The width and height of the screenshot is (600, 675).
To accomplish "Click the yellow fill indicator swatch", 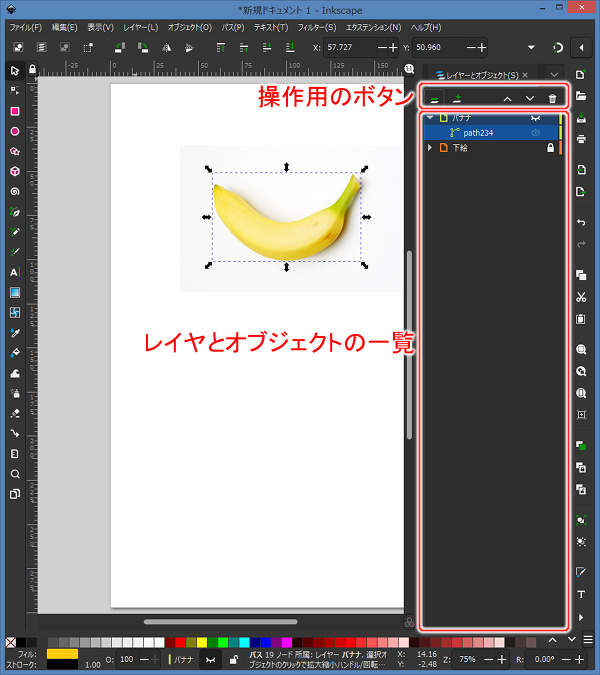I will click(62, 654).
